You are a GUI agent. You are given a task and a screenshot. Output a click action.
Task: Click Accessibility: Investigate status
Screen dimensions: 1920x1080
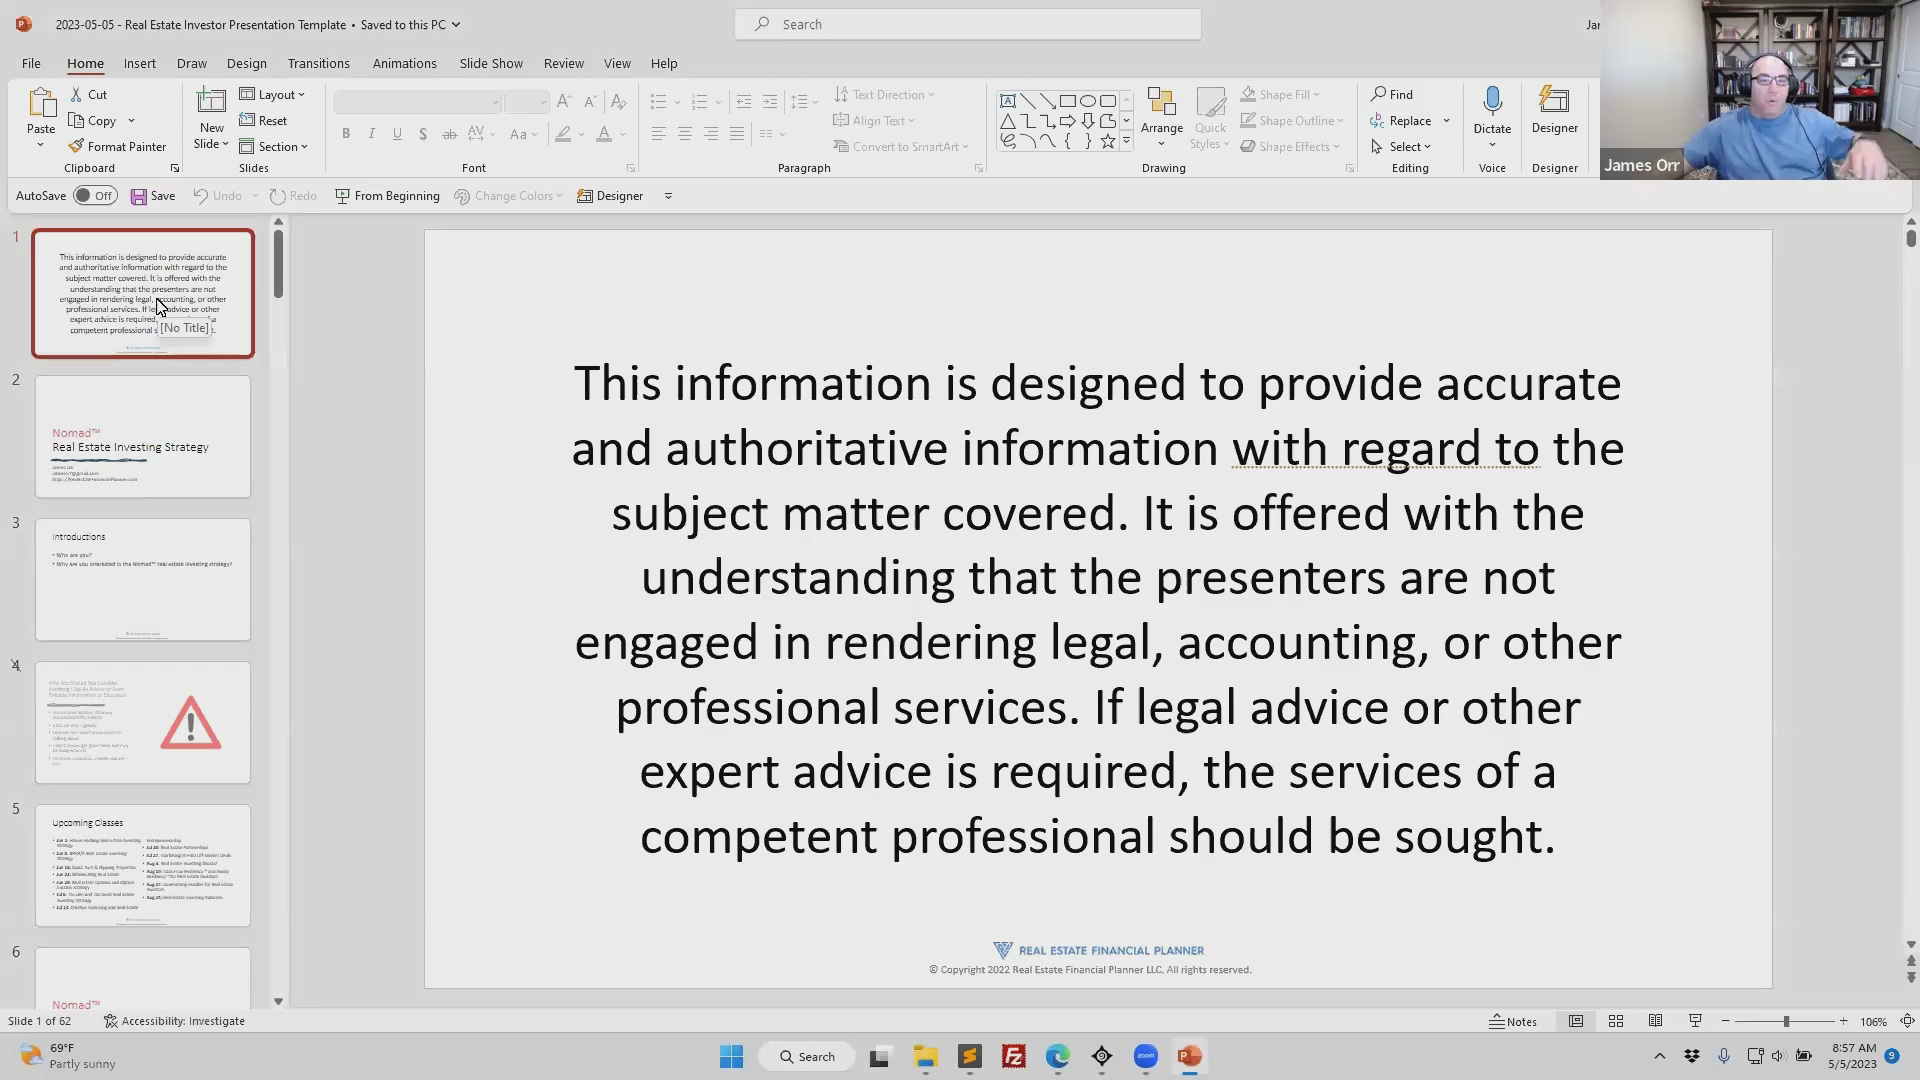pyautogui.click(x=174, y=1021)
